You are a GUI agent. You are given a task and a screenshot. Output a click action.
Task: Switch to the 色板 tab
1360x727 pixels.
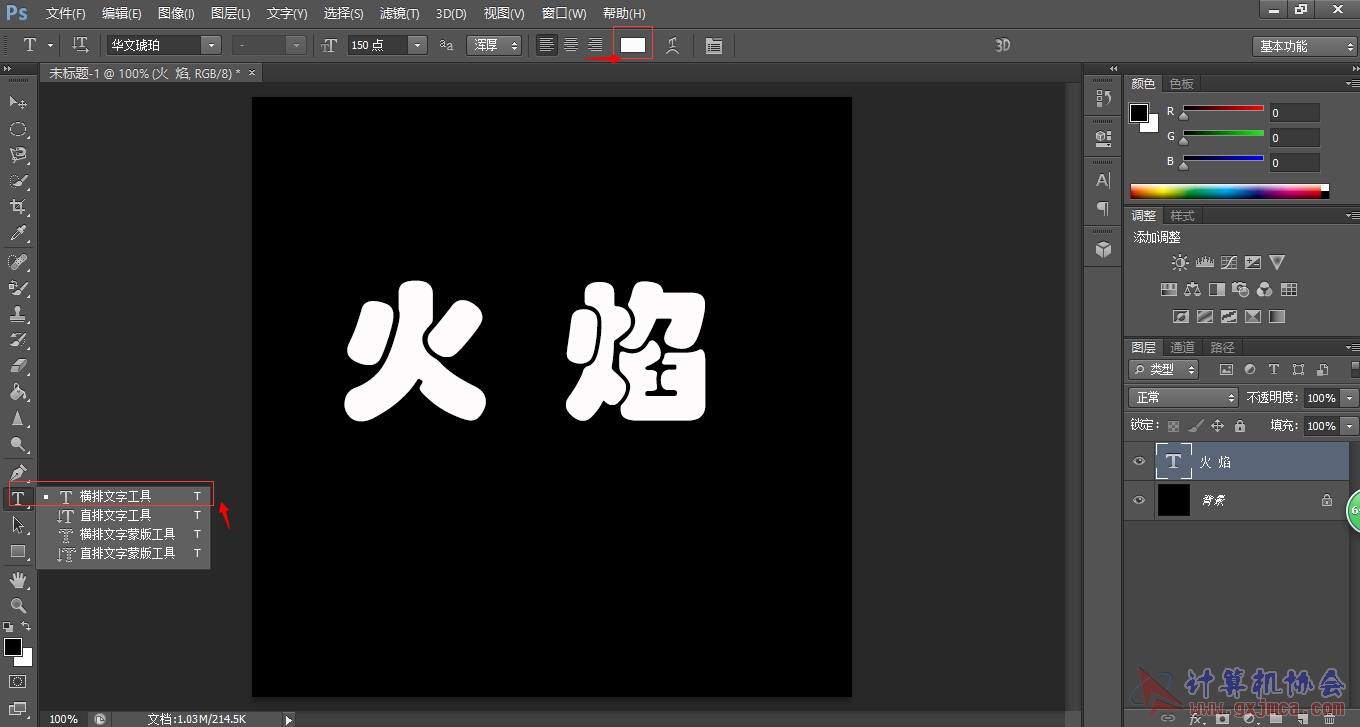click(1182, 84)
